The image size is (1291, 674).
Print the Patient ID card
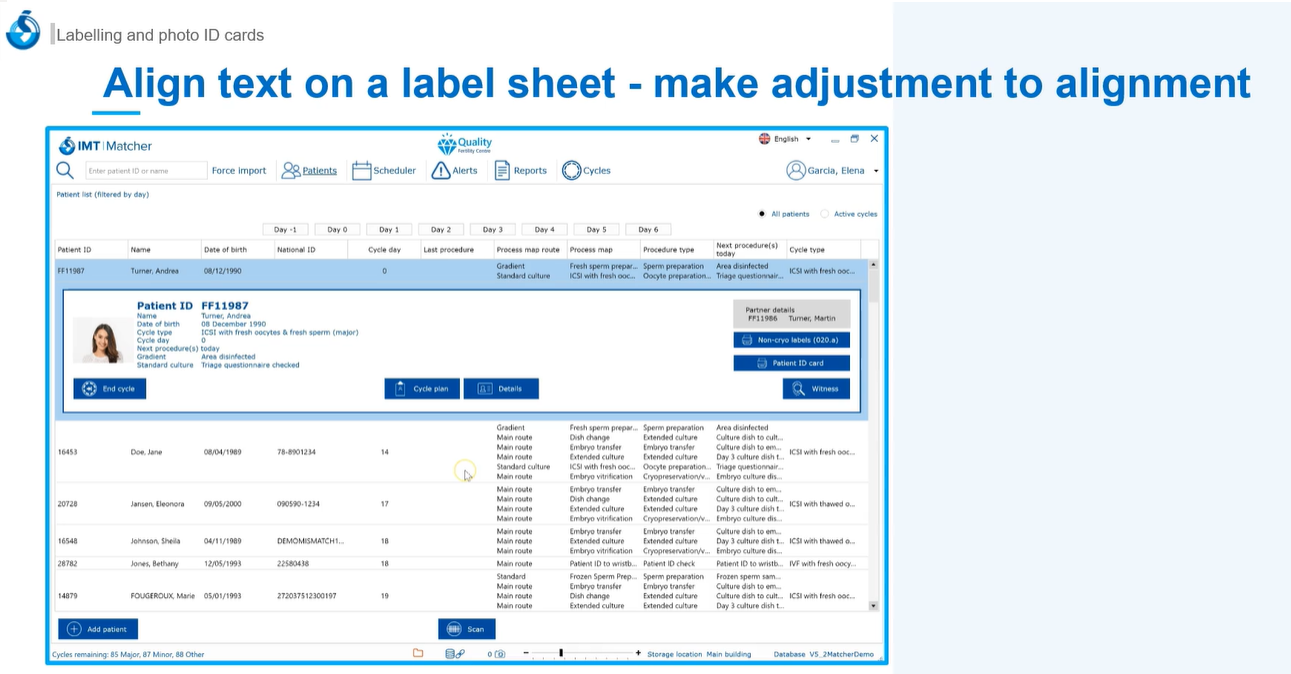tap(791, 363)
